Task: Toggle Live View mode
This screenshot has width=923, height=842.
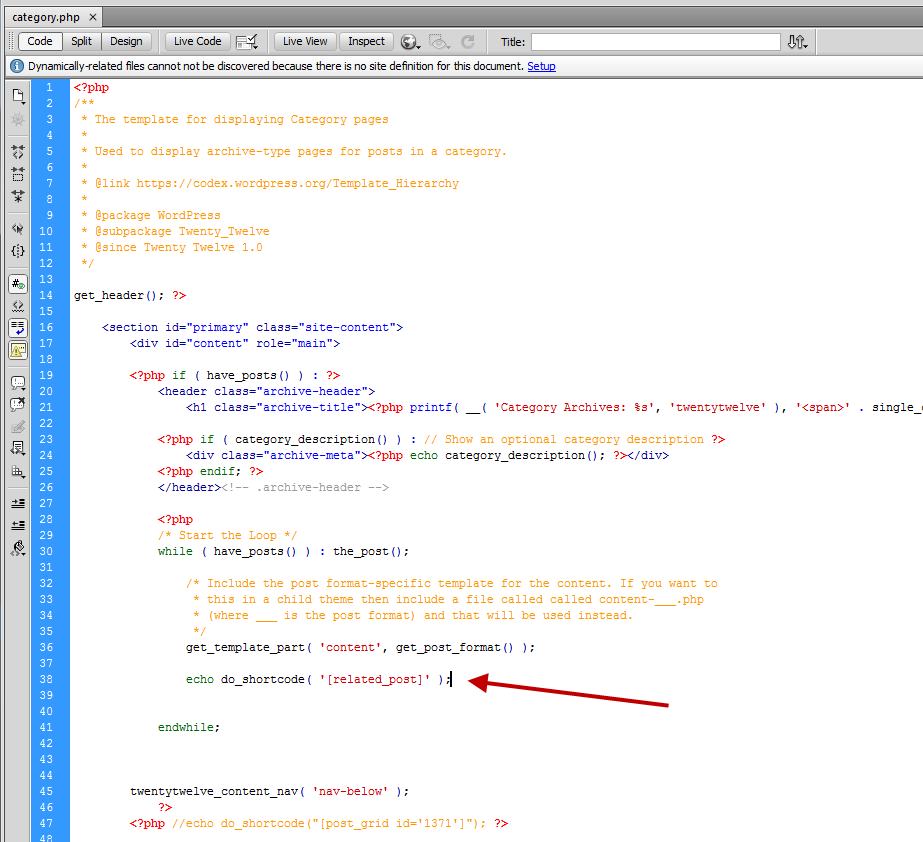Action: click(x=305, y=41)
